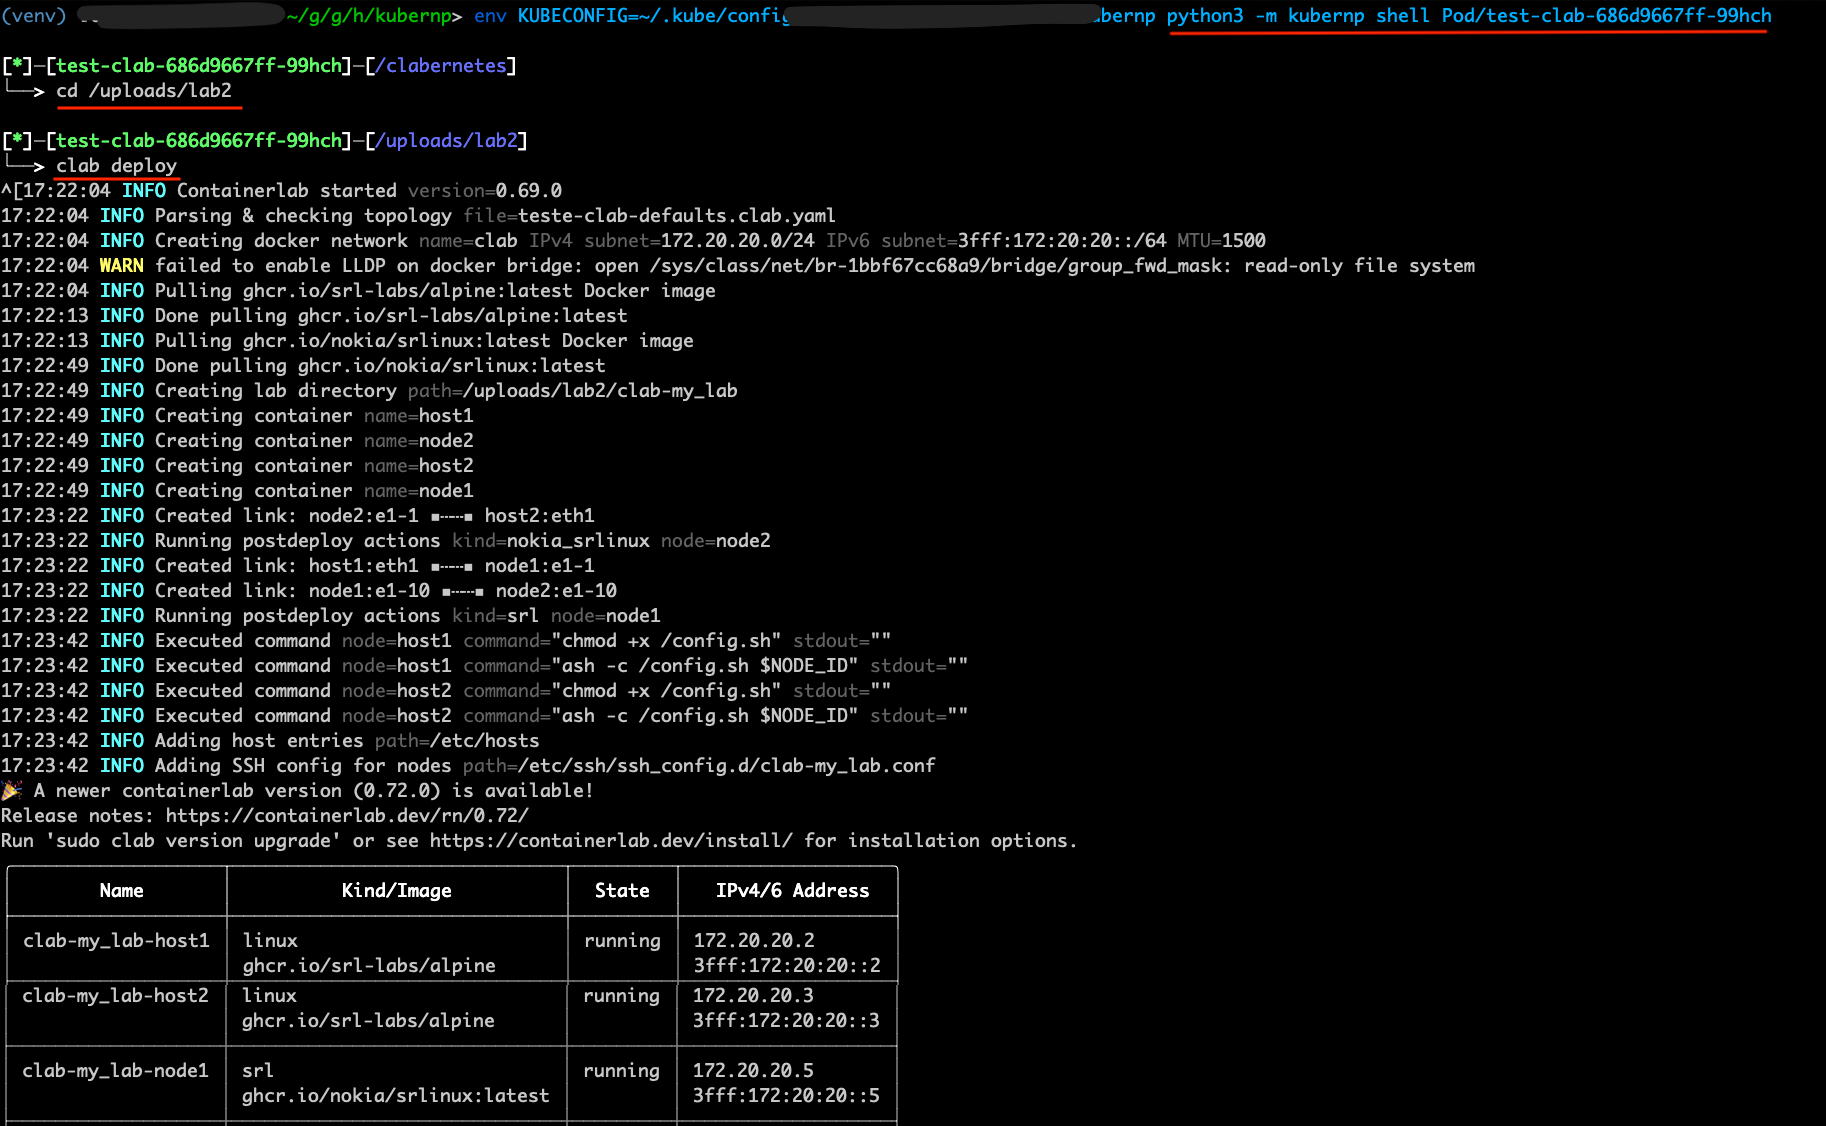Select the State column header
This screenshot has height=1126, width=1826.
(622, 891)
